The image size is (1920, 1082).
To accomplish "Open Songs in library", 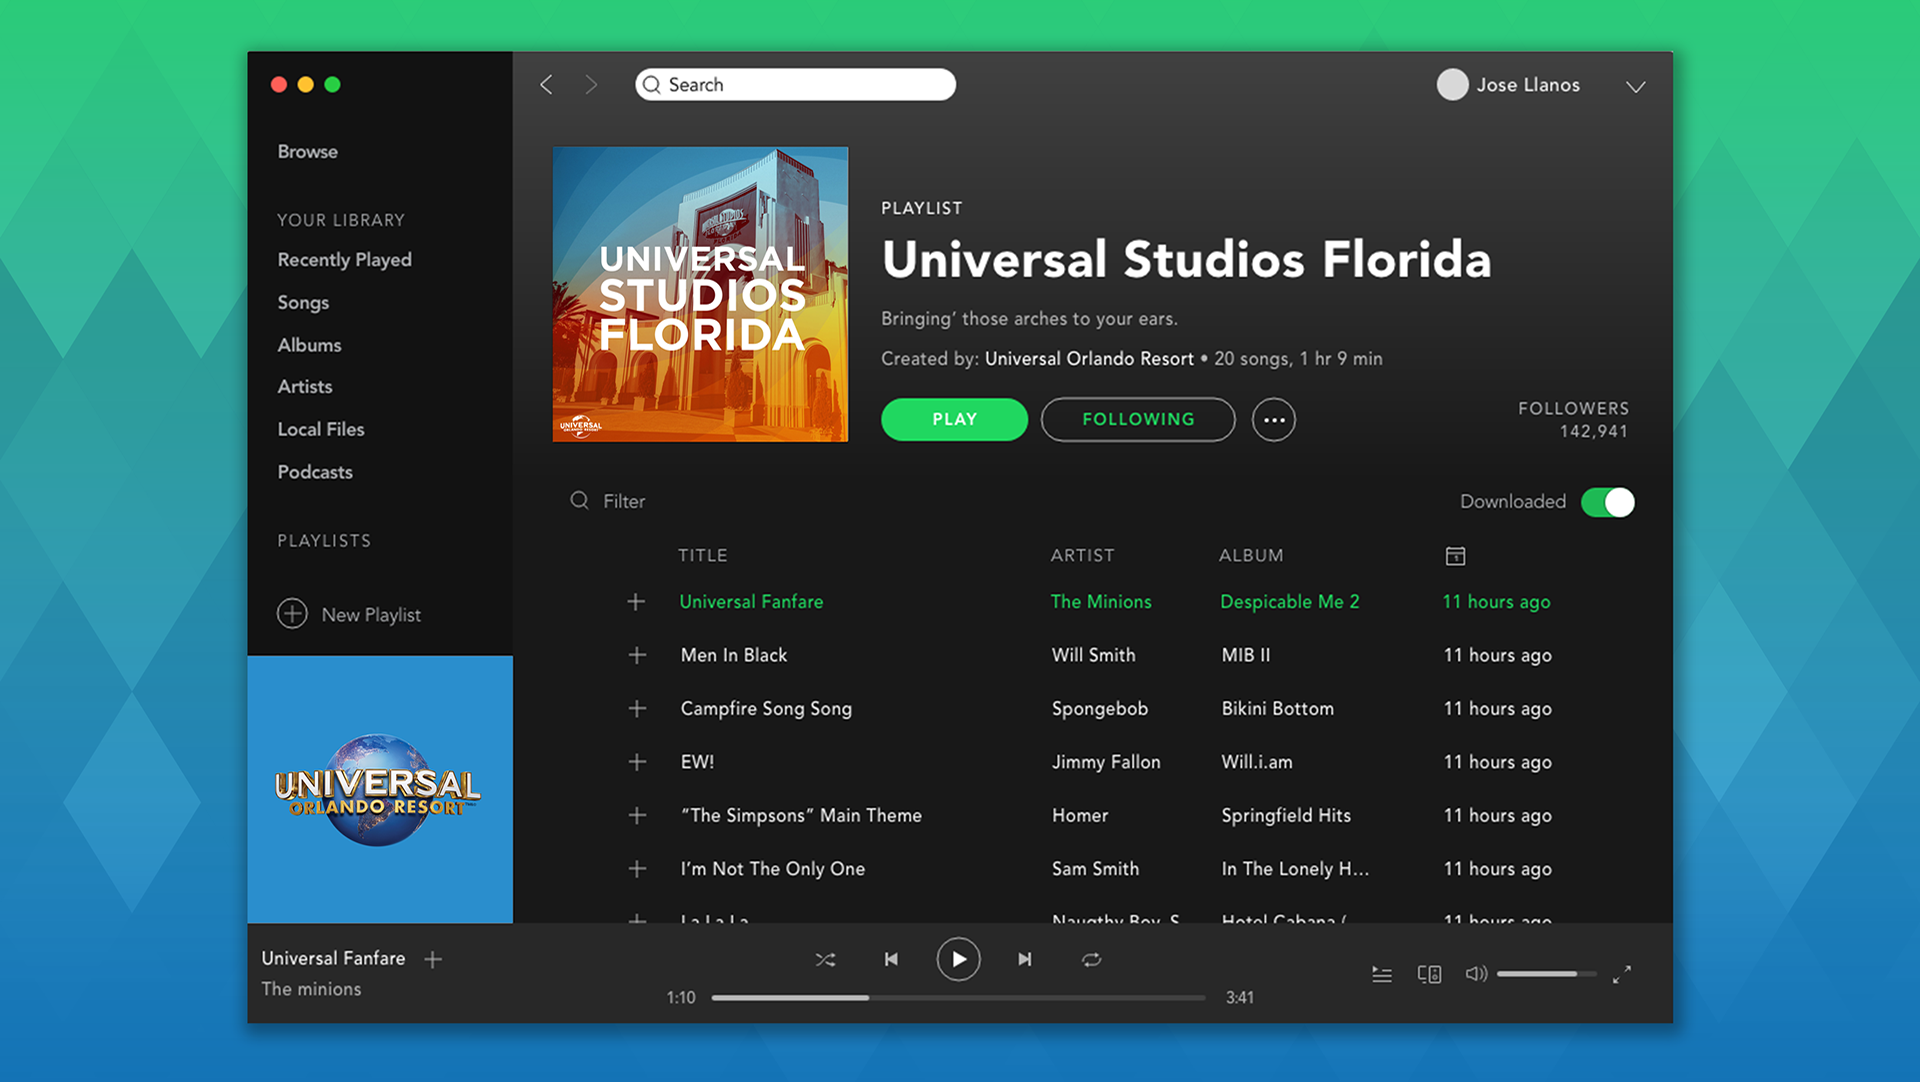I will click(x=303, y=303).
